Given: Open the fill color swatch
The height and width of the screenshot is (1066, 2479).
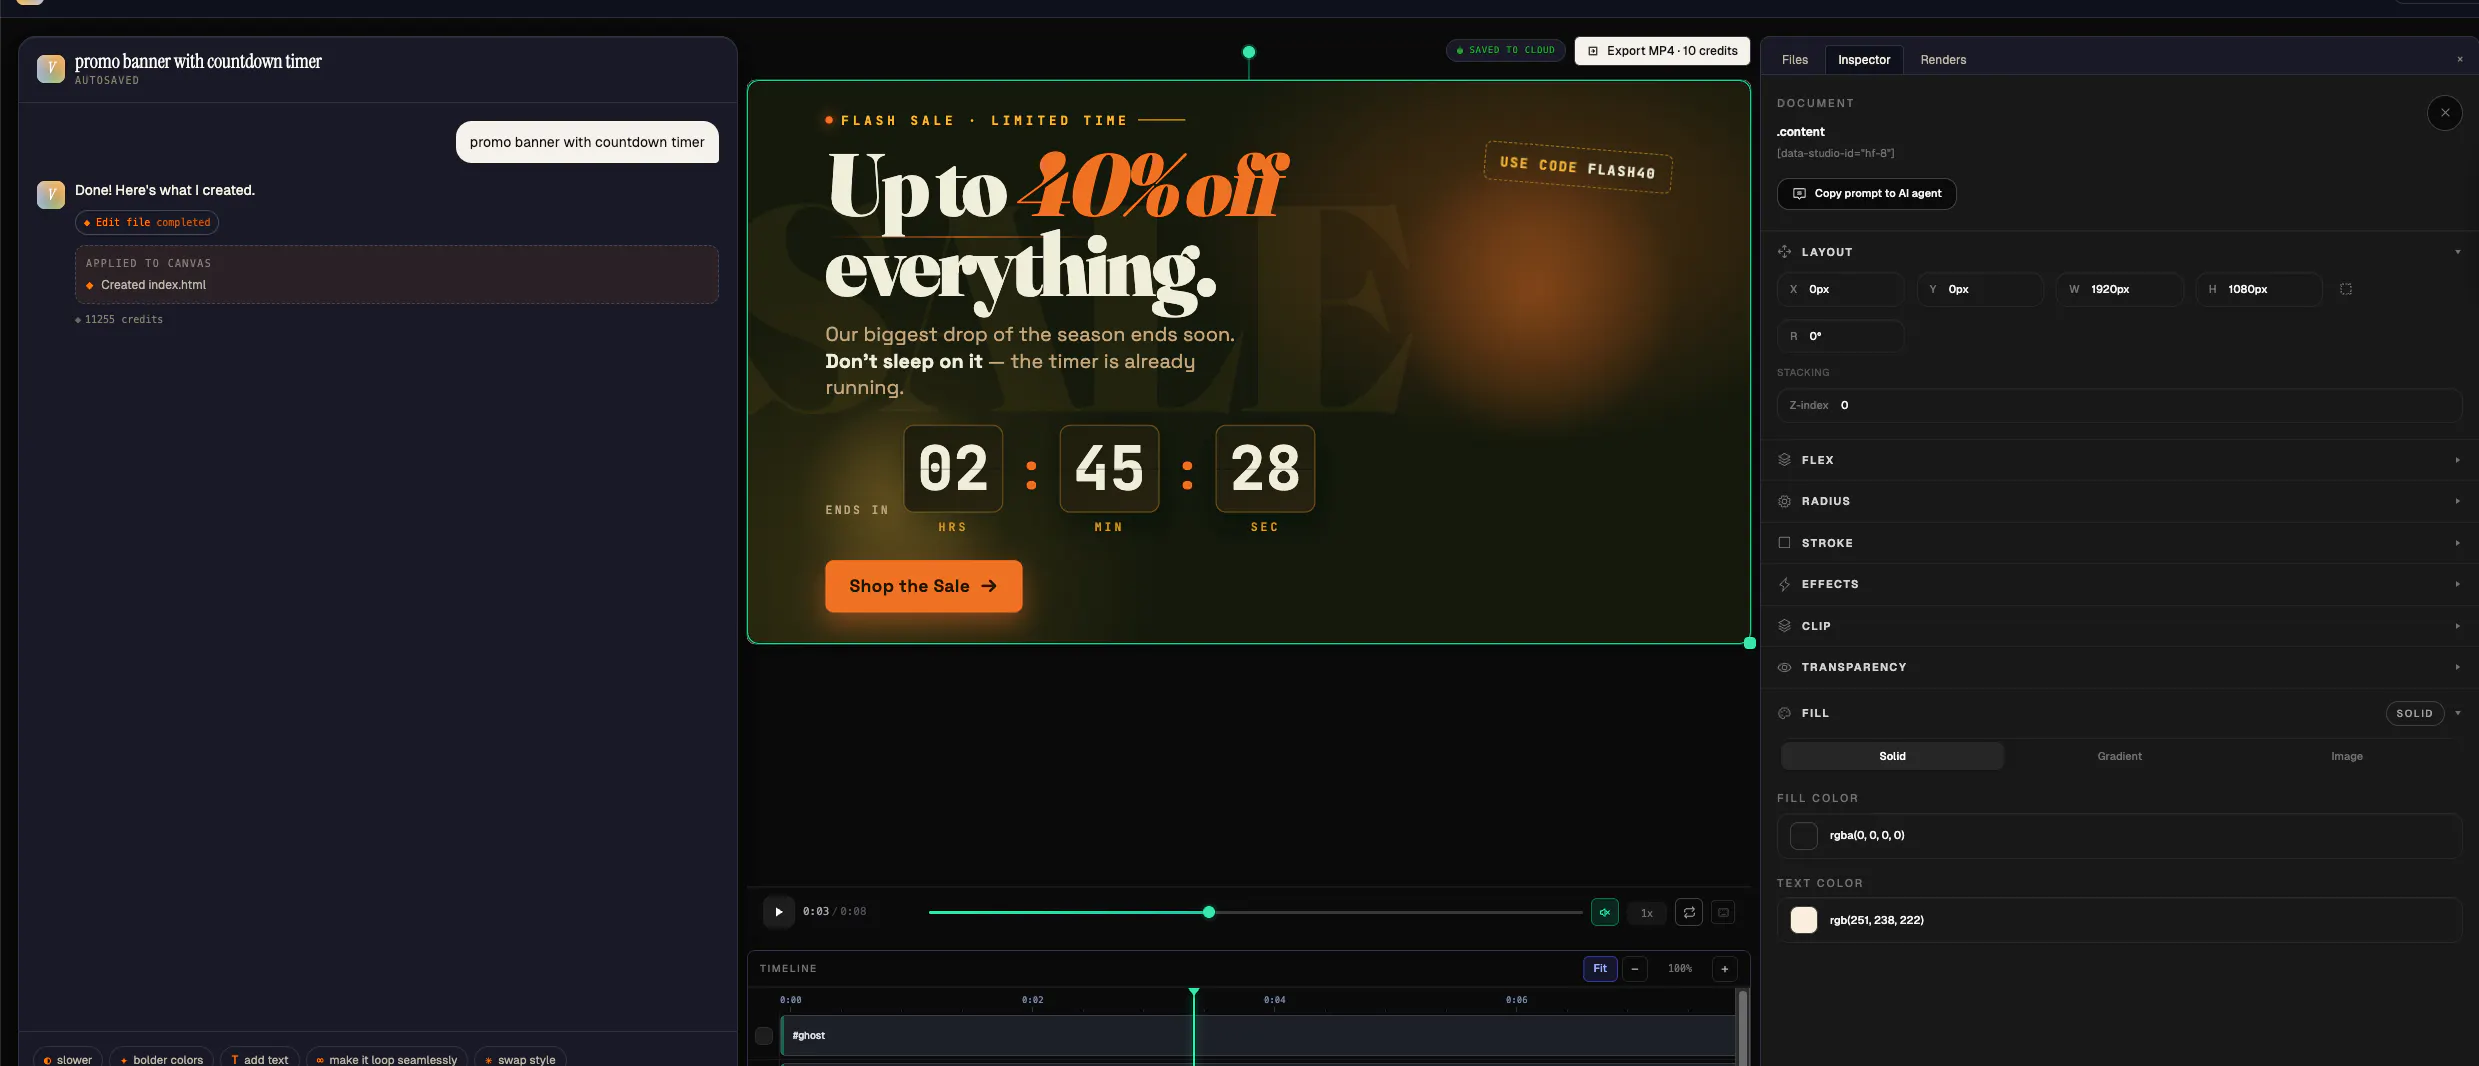Looking at the screenshot, I should pyautogui.click(x=1804, y=836).
